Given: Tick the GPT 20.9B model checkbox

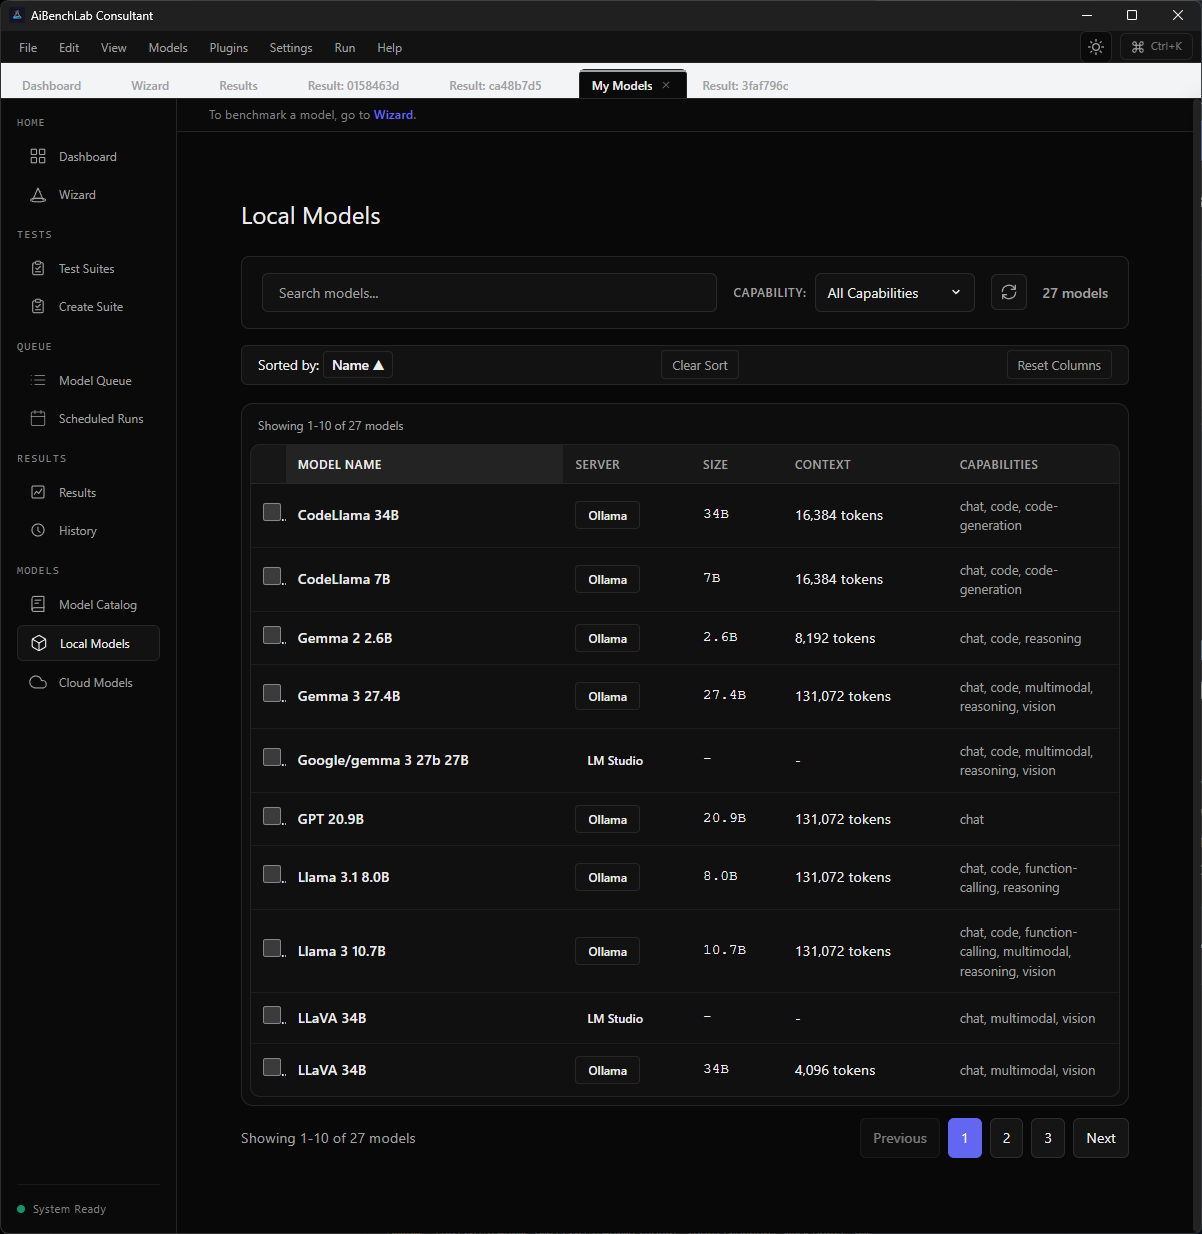Looking at the screenshot, I should coord(272,817).
